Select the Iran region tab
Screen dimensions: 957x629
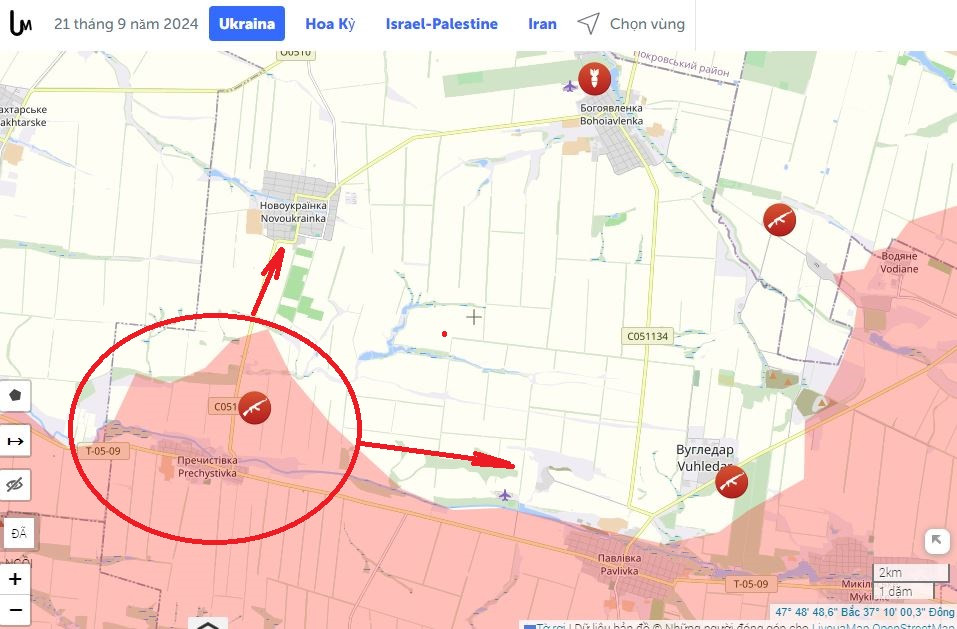(x=542, y=23)
